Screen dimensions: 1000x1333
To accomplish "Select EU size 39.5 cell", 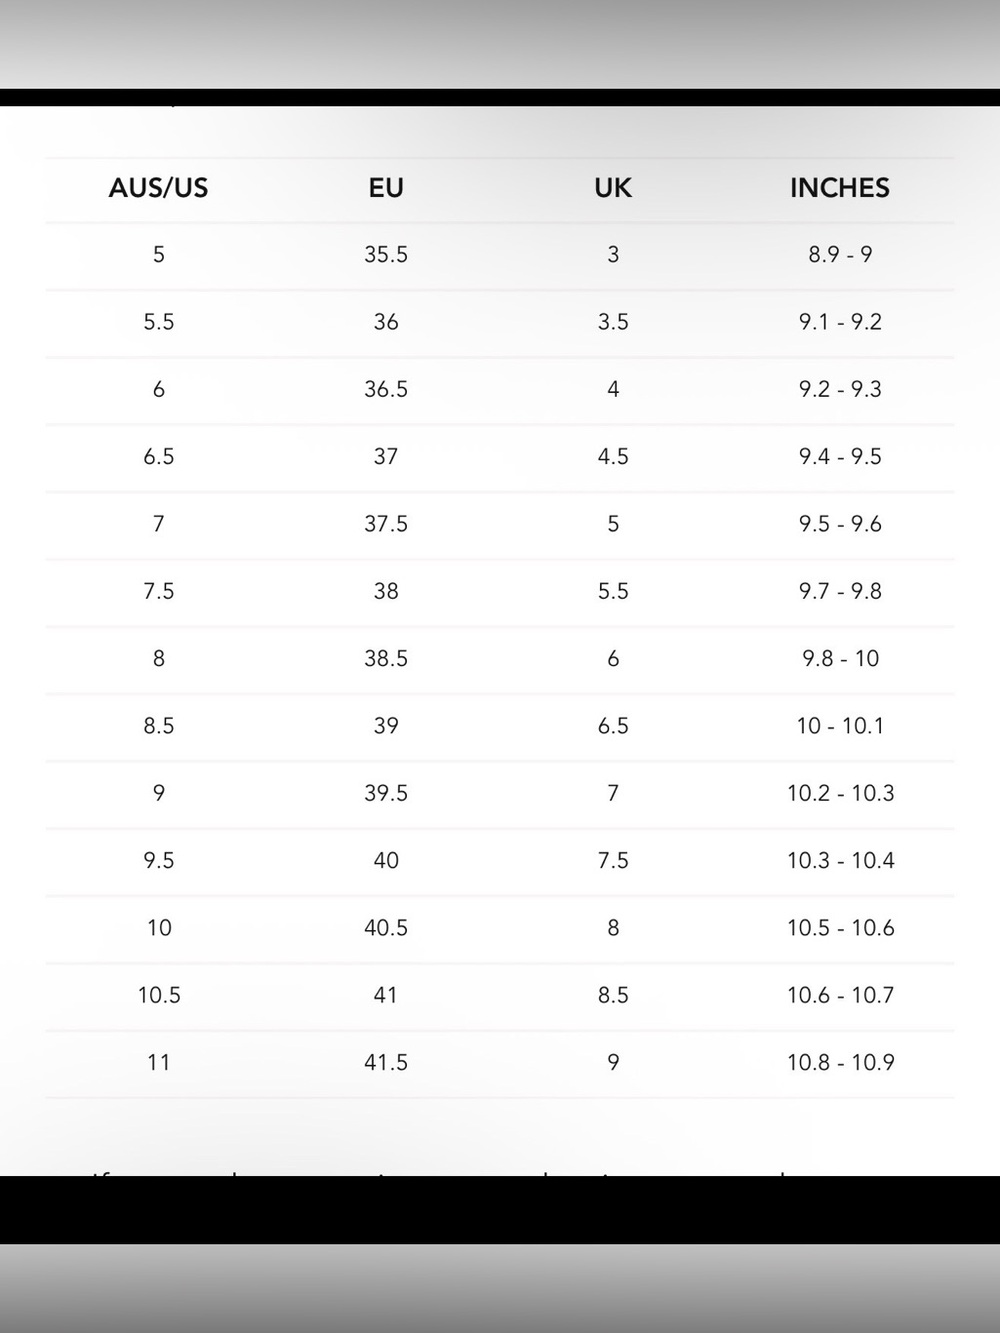I will tap(386, 793).
